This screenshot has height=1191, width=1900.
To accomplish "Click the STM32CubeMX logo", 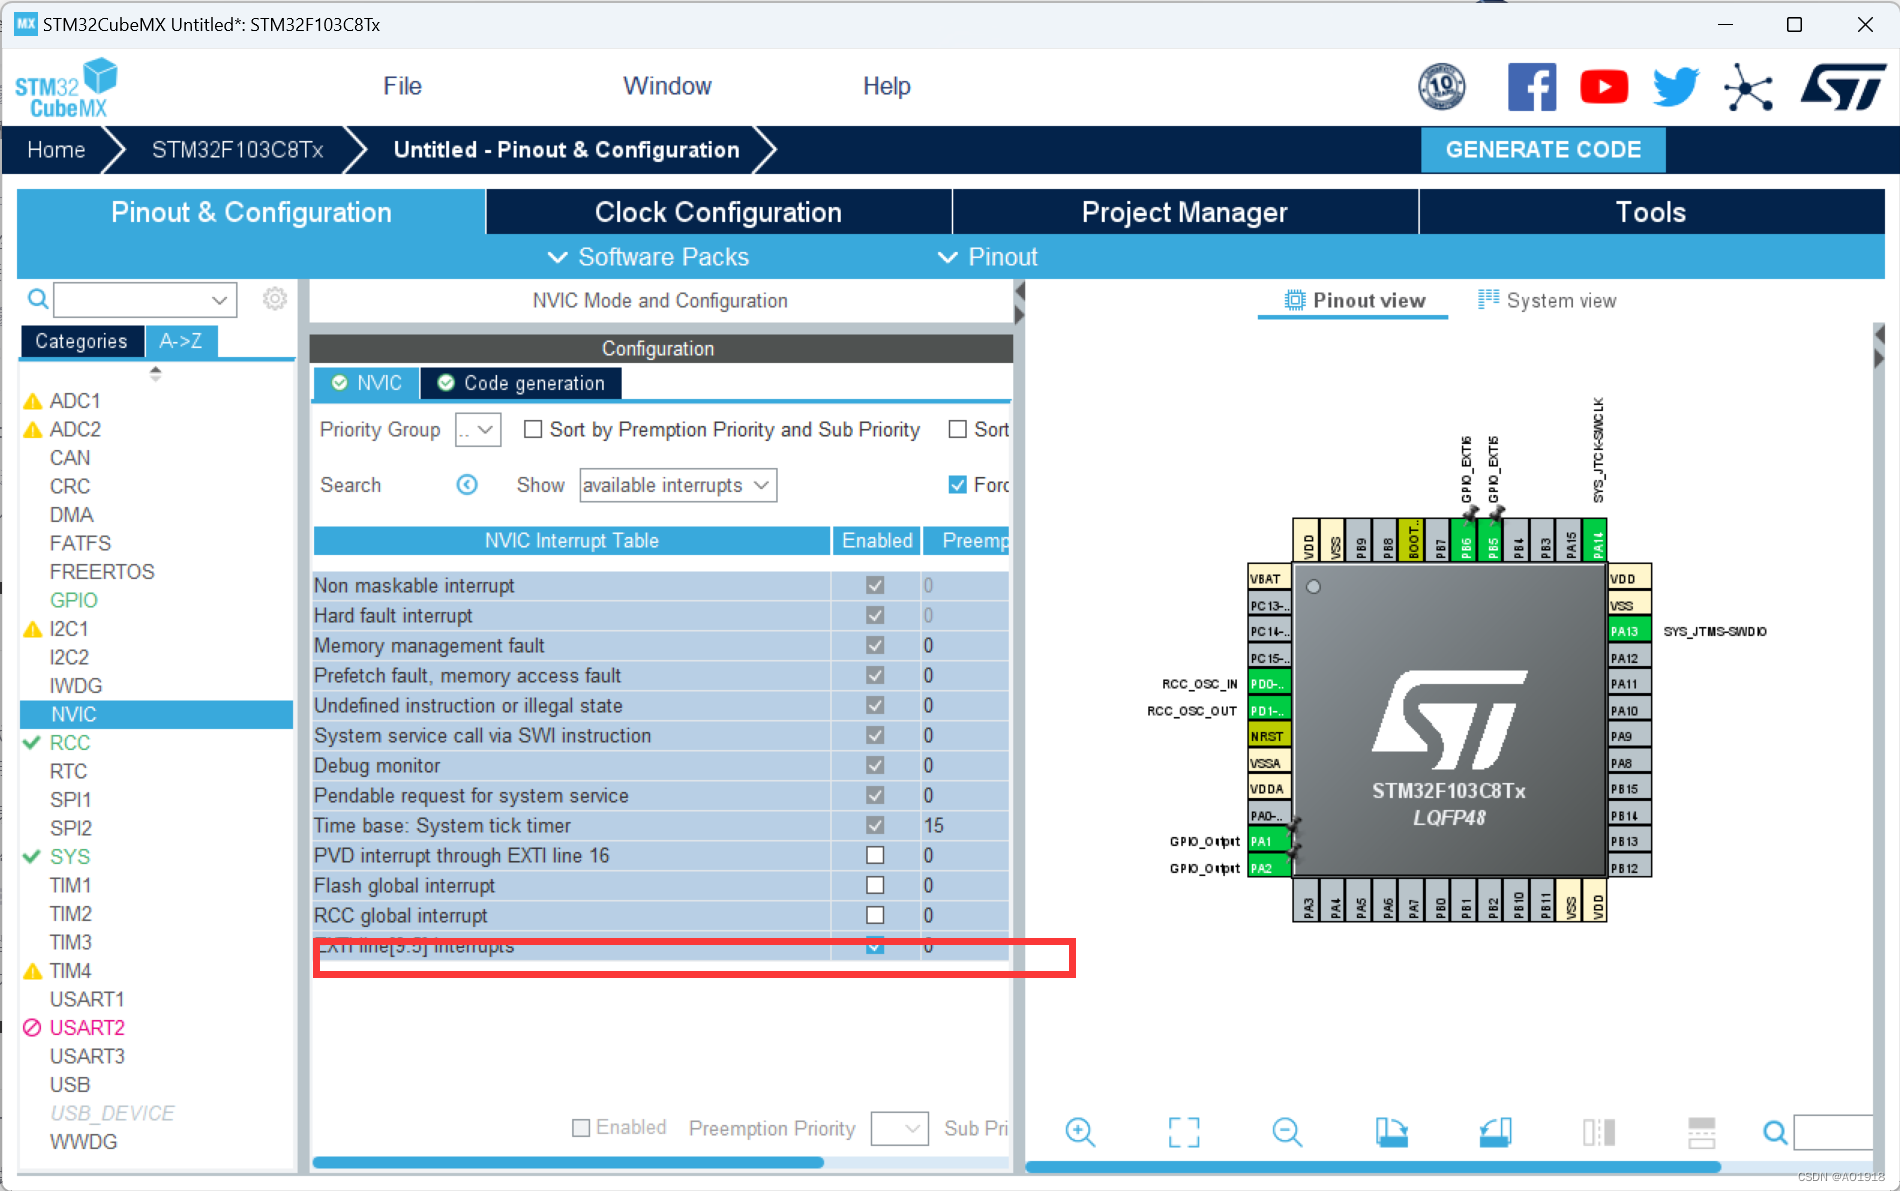I will (66, 88).
